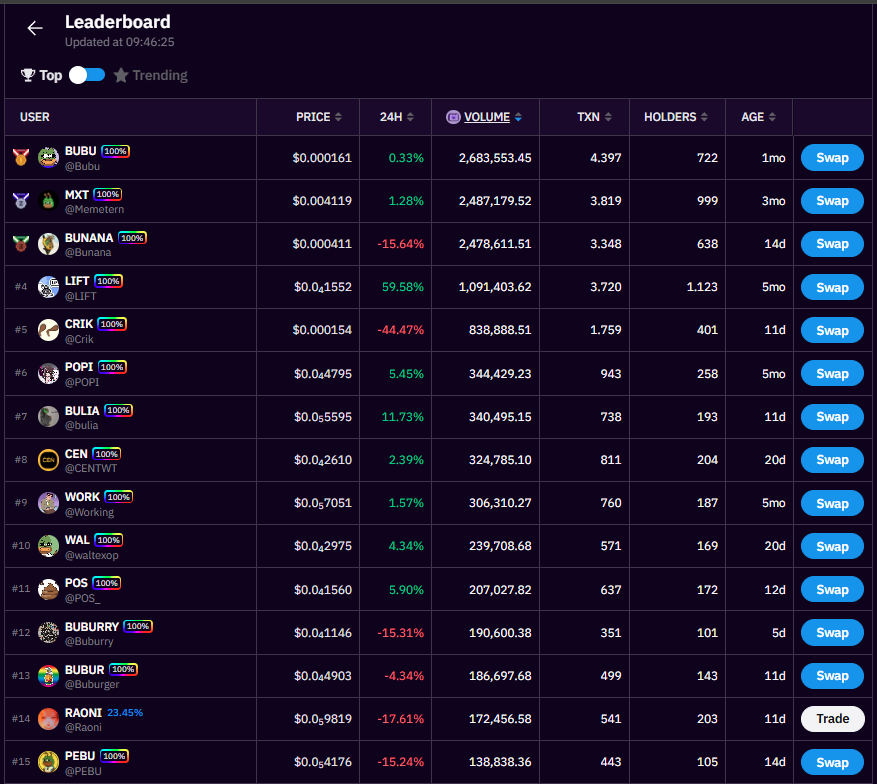This screenshot has width=877, height=784.
Task: Swap the CEN token
Action: coord(832,460)
